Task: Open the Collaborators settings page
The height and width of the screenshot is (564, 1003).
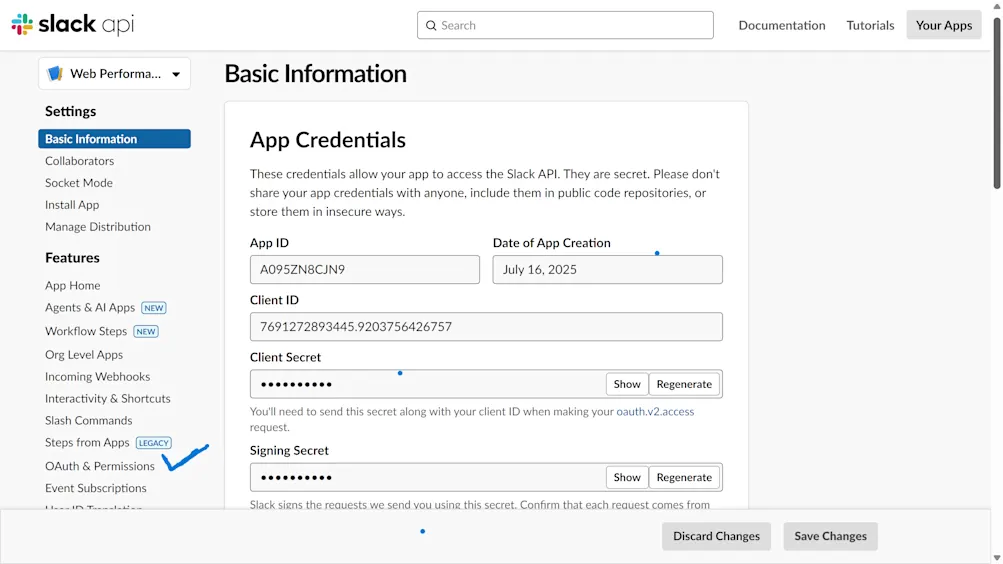Action: pos(79,161)
